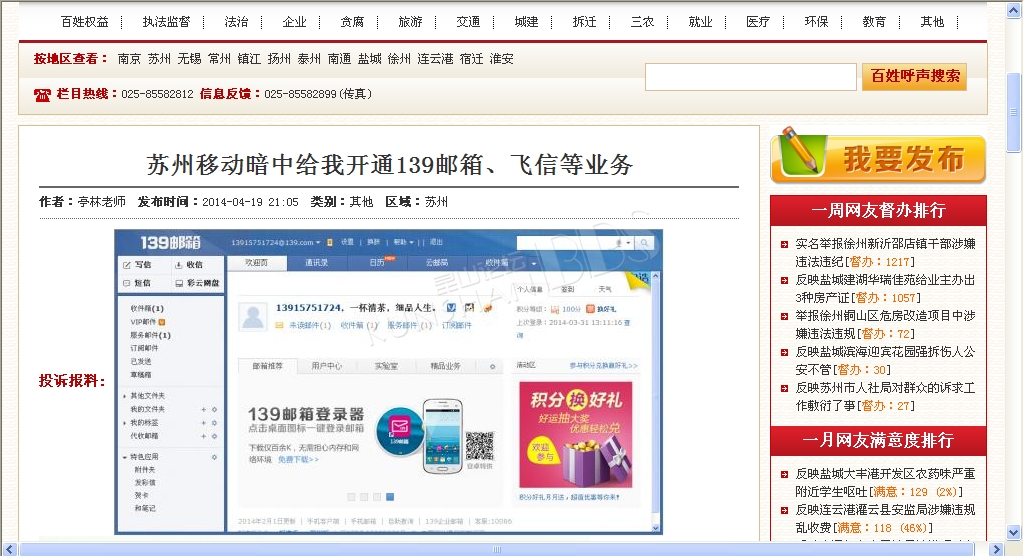Choose the 淮安 region link
This screenshot has width=1024, height=556.
pyautogui.click(x=502, y=59)
